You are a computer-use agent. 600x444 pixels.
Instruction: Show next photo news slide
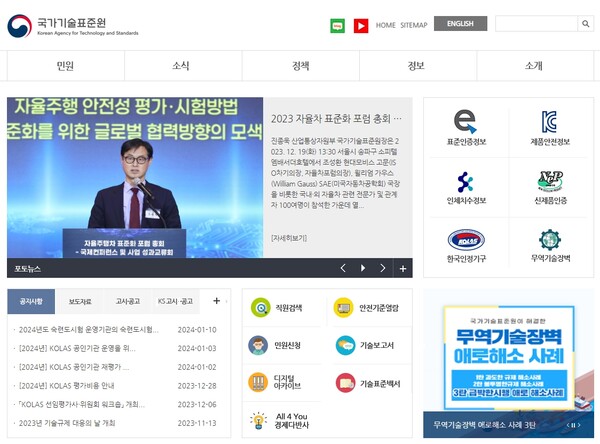pos(383,268)
